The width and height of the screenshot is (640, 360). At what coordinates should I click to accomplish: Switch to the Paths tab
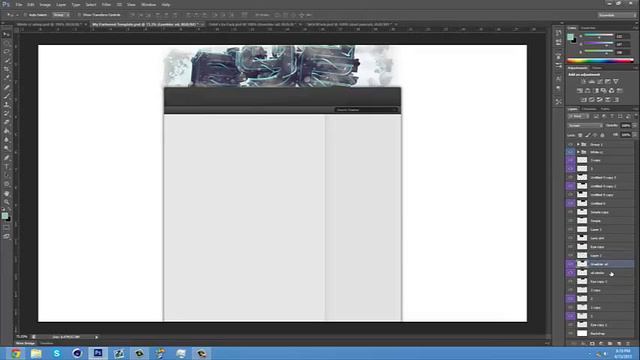[x=605, y=109]
